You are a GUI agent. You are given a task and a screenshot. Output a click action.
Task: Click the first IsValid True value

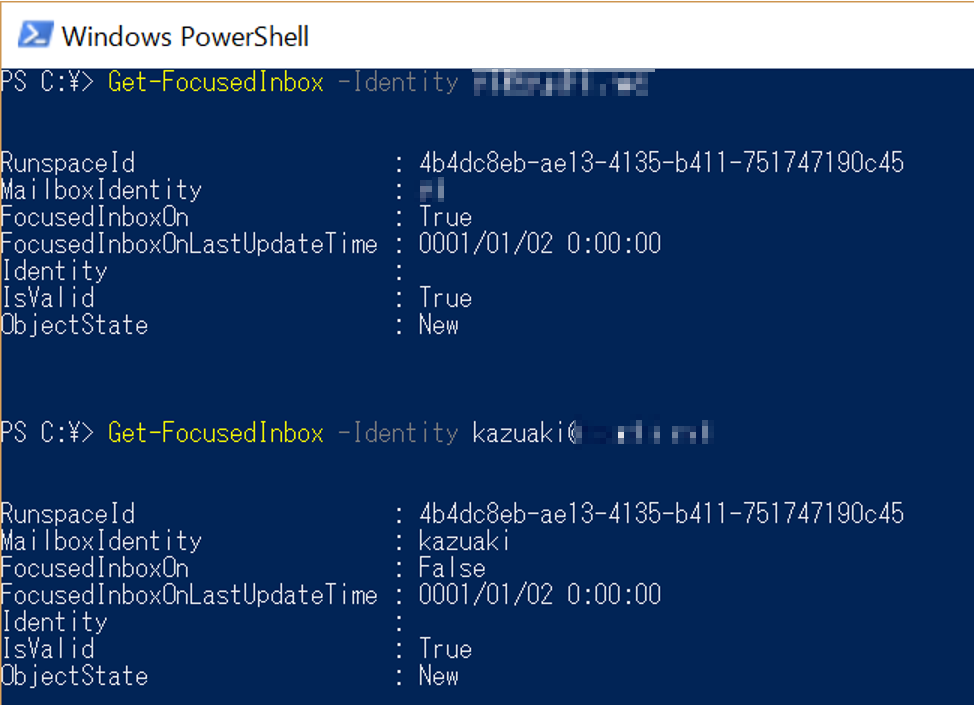pyautogui.click(x=445, y=298)
